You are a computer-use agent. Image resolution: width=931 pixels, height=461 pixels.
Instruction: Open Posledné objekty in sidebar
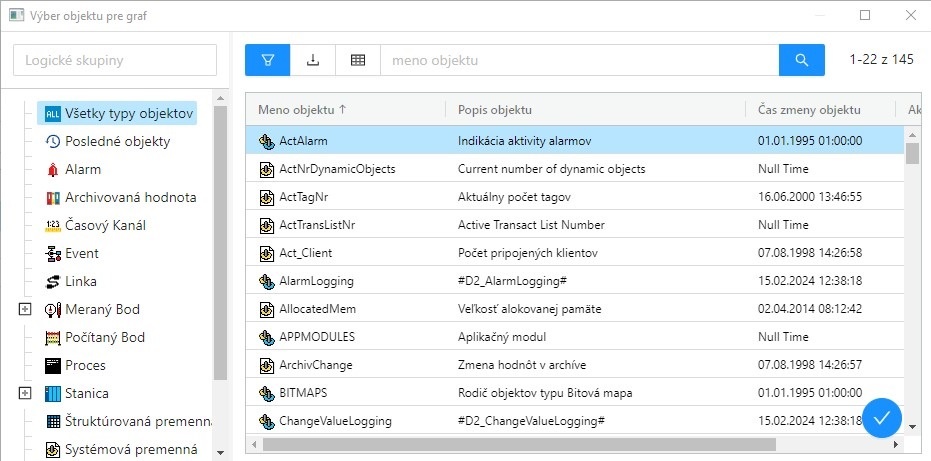click(x=117, y=142)
